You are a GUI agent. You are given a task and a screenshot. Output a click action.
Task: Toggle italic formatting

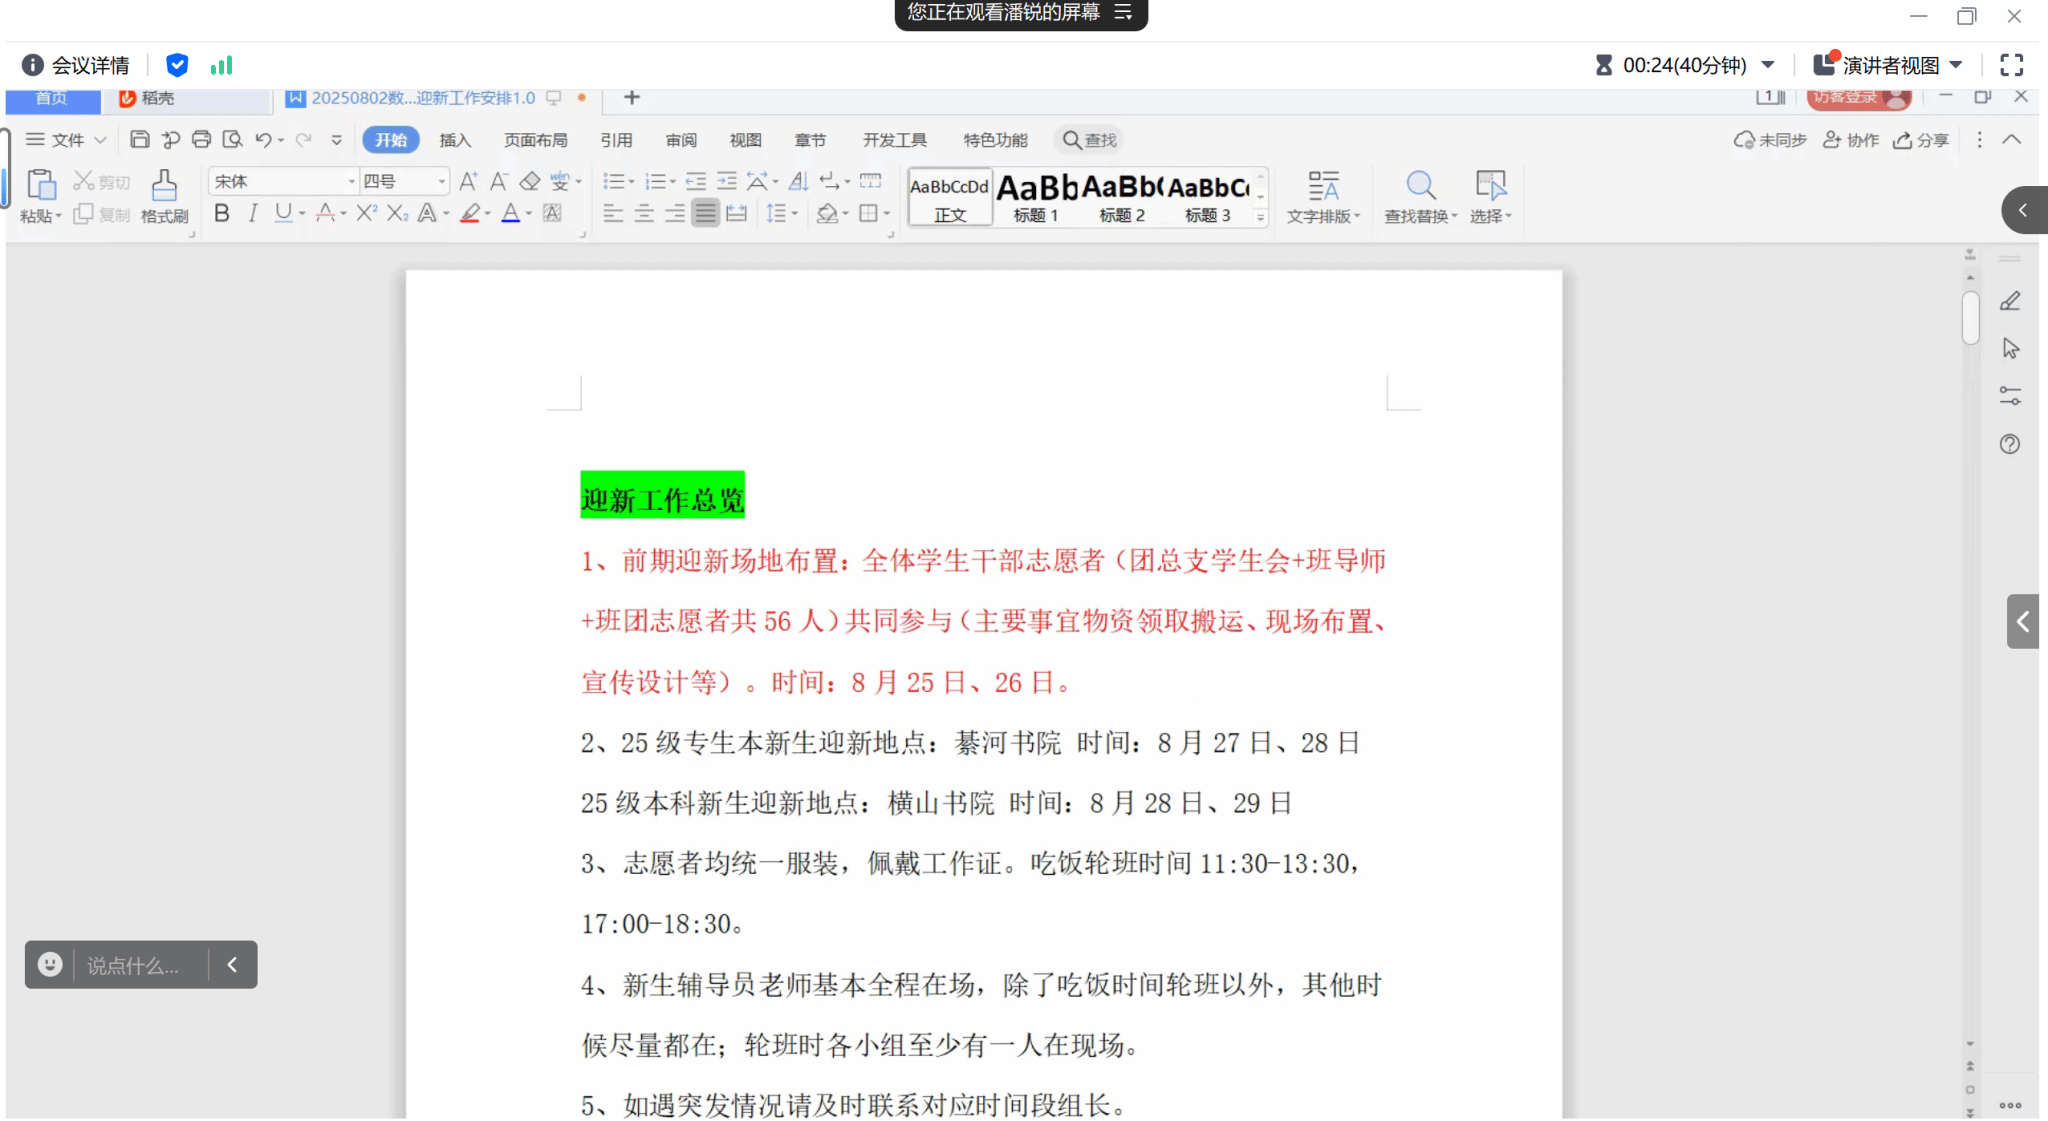click(x=253, y=213)
